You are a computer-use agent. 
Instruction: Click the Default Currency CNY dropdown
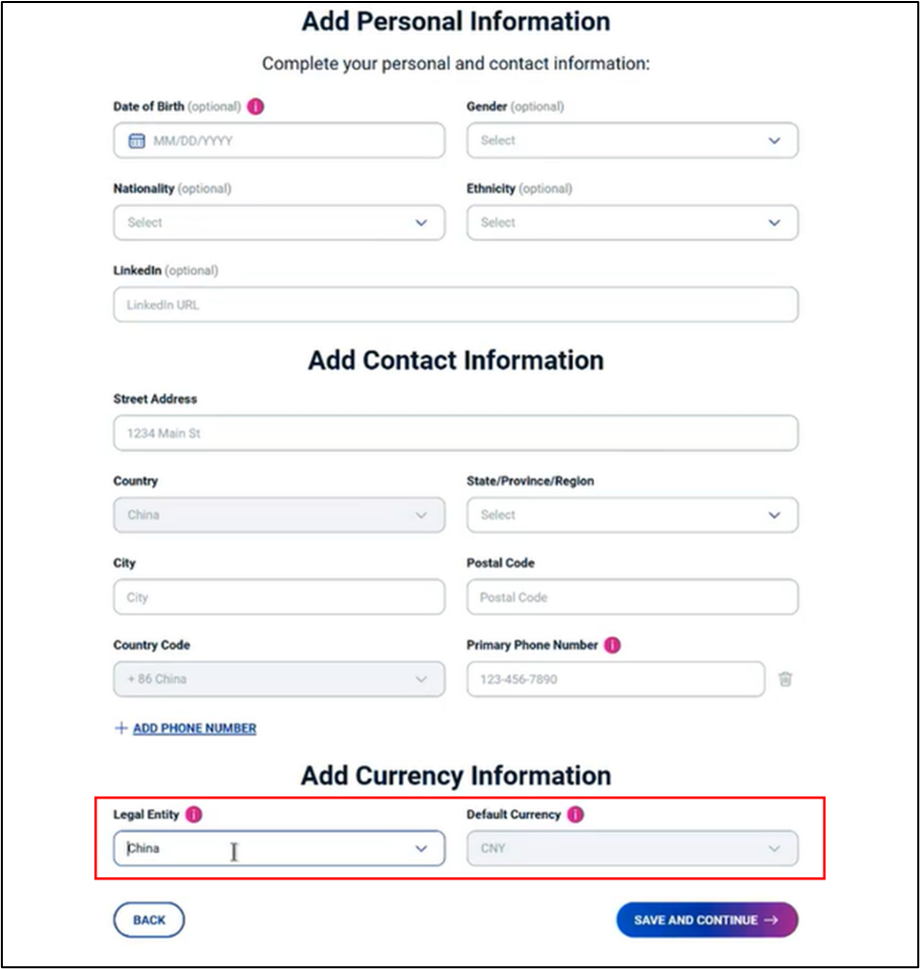click(632, 848)
